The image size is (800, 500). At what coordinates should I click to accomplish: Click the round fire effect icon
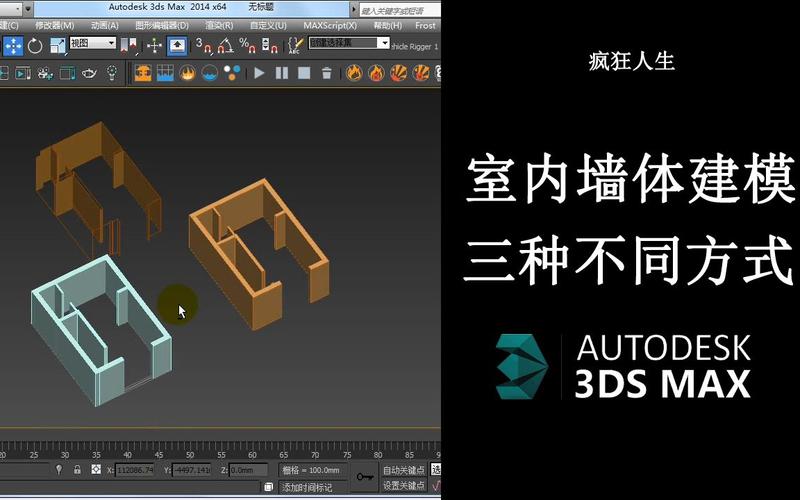pos(187,73)
